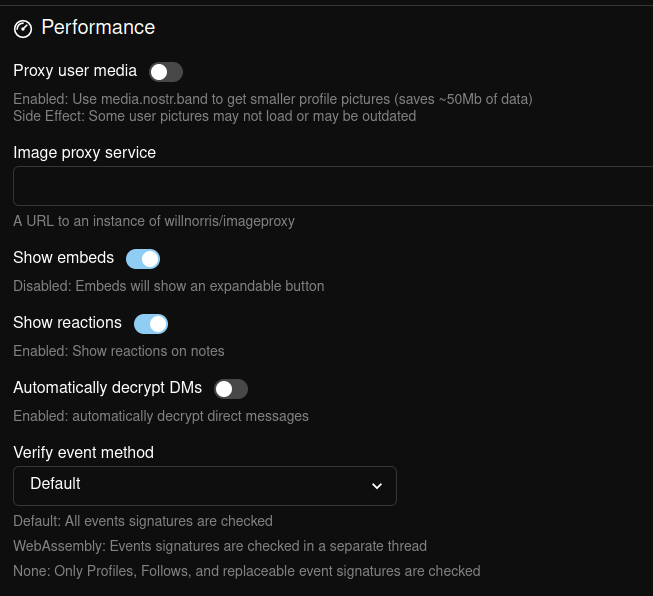Click the willnorris/imageproxy helper text
Viewport: 653px width, 596px height.
pyautogui.click(x=154, y=221)
